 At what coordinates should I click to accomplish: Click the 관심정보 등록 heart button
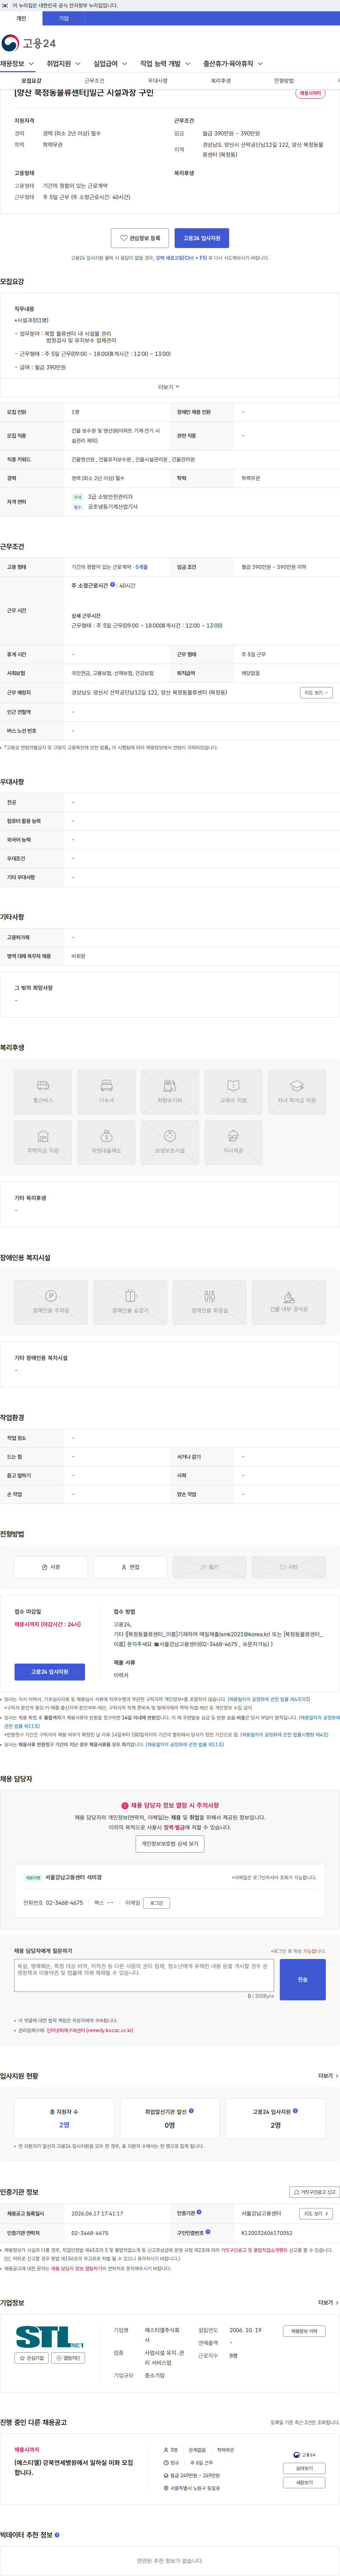pyautogui.click(x=140, y=238)
